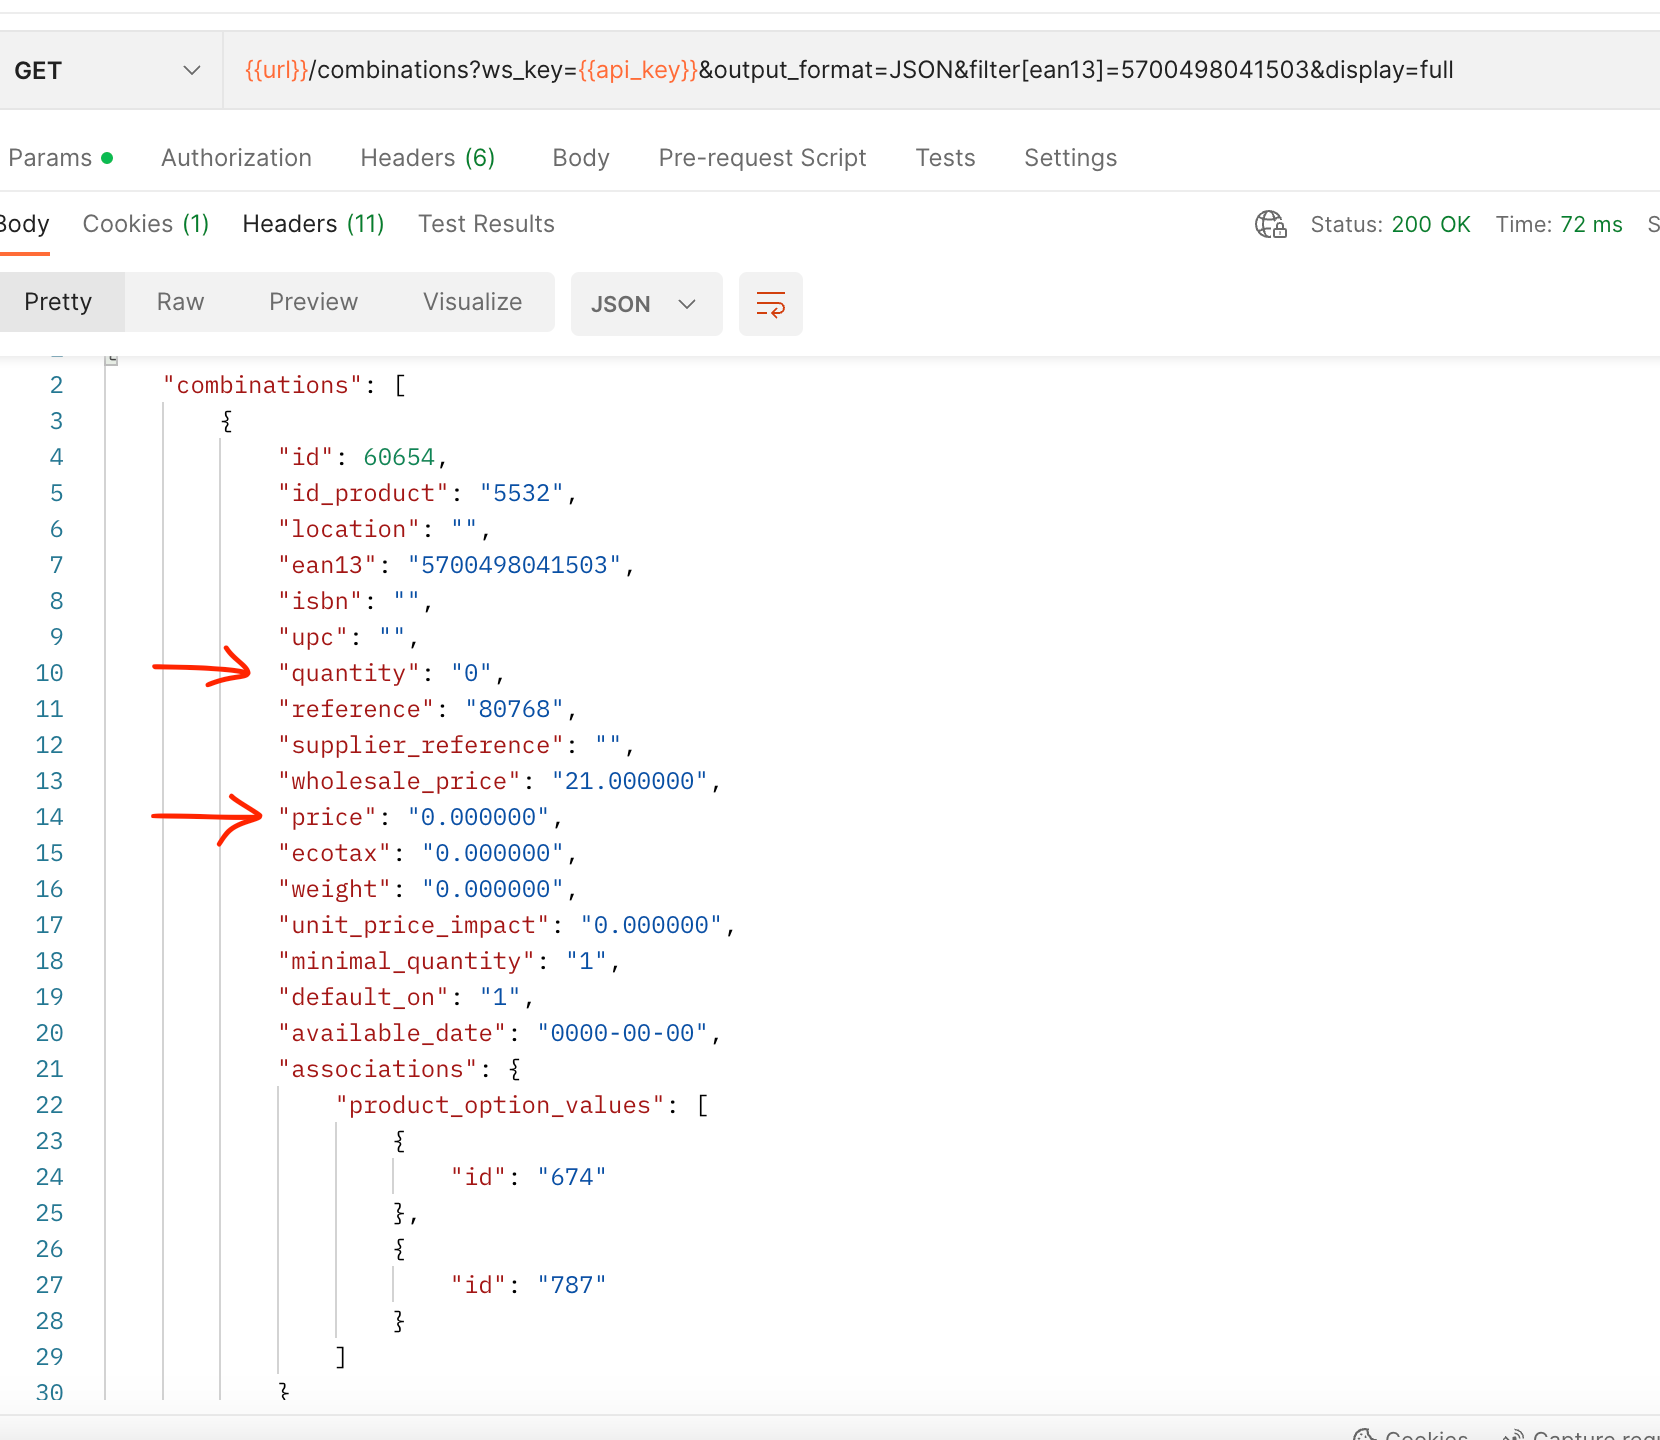Click the Status 200 OK label
This screenshot has height=1440, width=1660.
1390,224
